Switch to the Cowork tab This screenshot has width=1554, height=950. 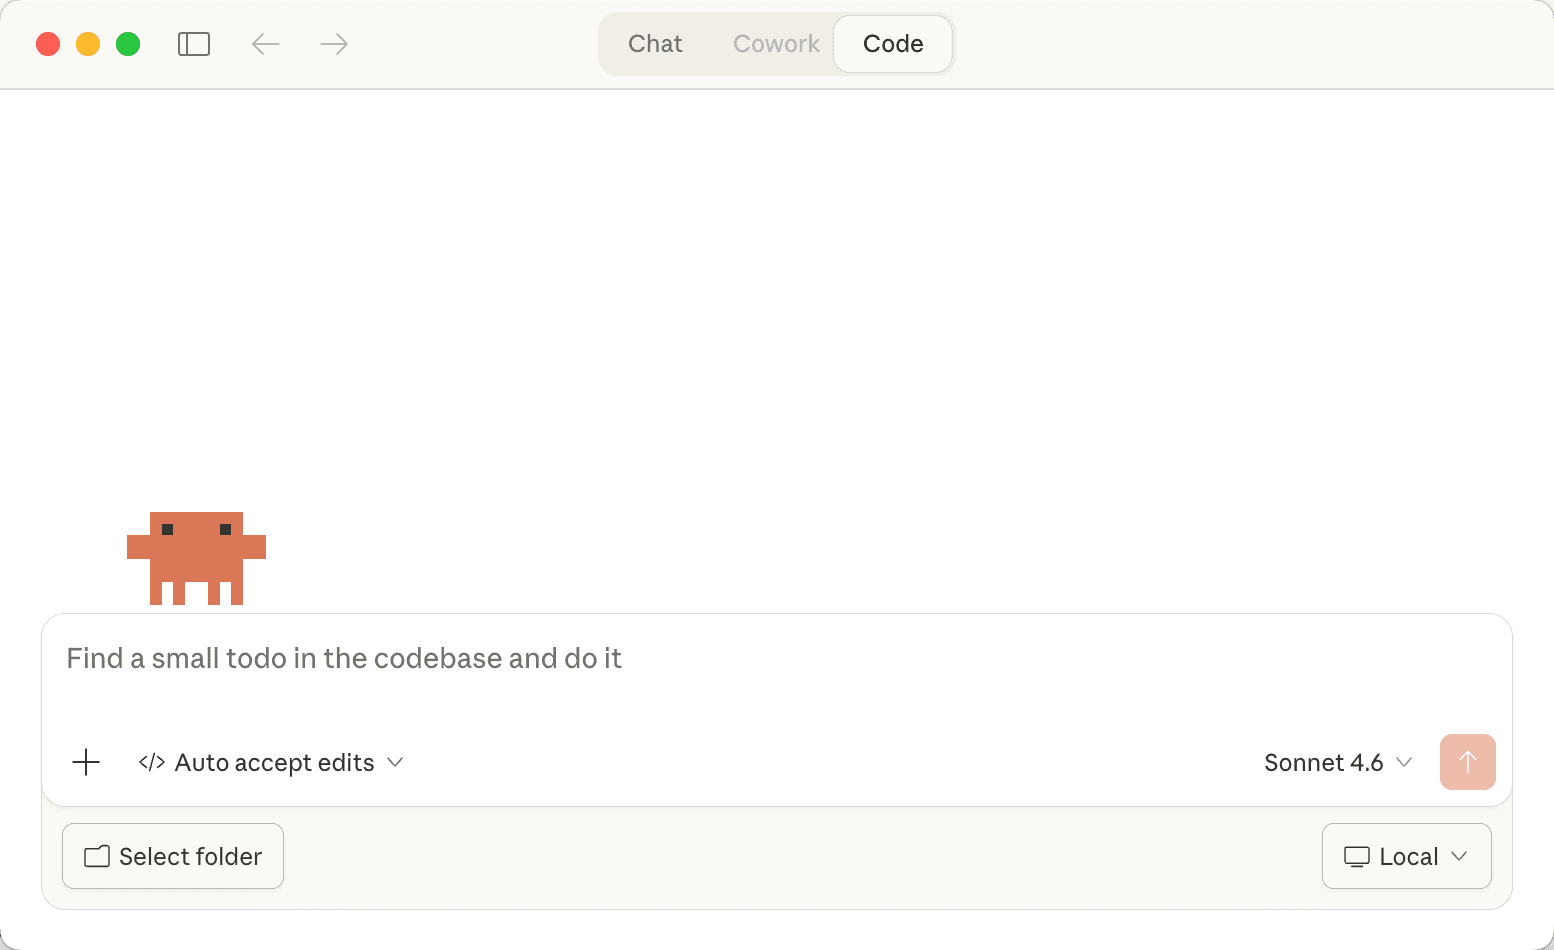(x=776, y=44)
